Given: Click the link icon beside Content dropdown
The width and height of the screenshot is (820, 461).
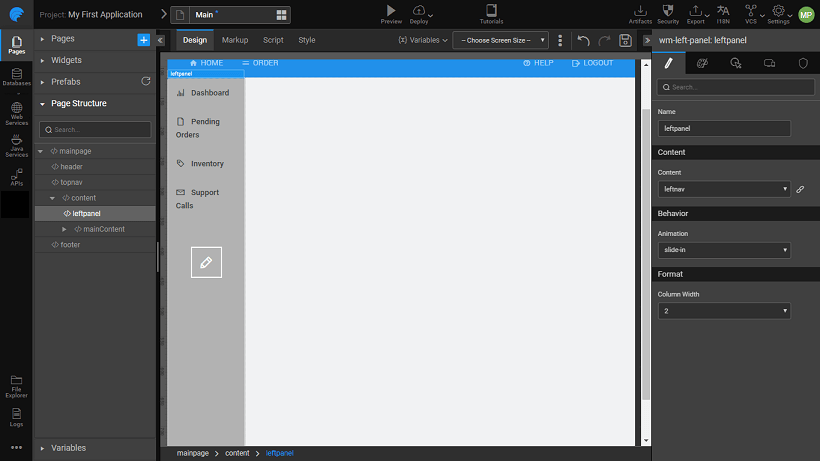Looking at the screenshot, I should point(800,188).
